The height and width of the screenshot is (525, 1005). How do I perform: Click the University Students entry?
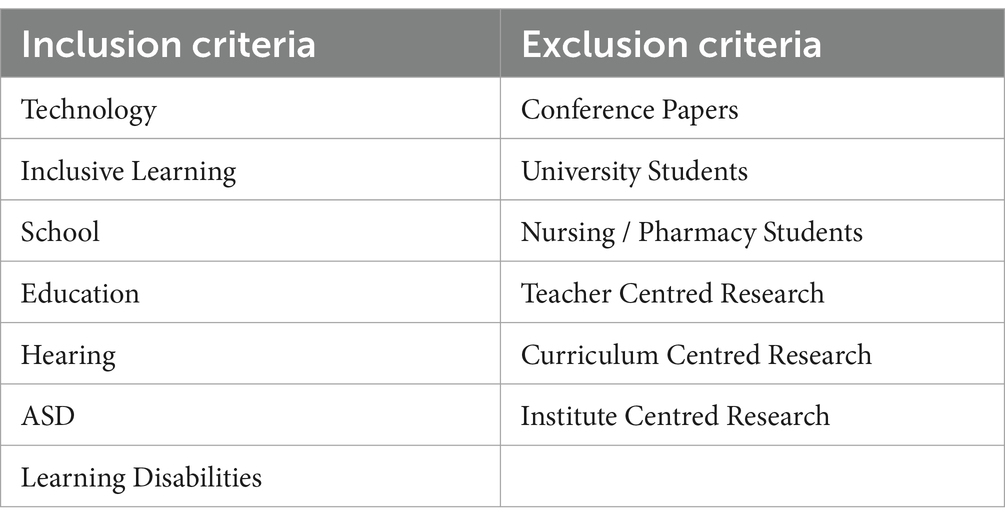click(x=752, y=170)
